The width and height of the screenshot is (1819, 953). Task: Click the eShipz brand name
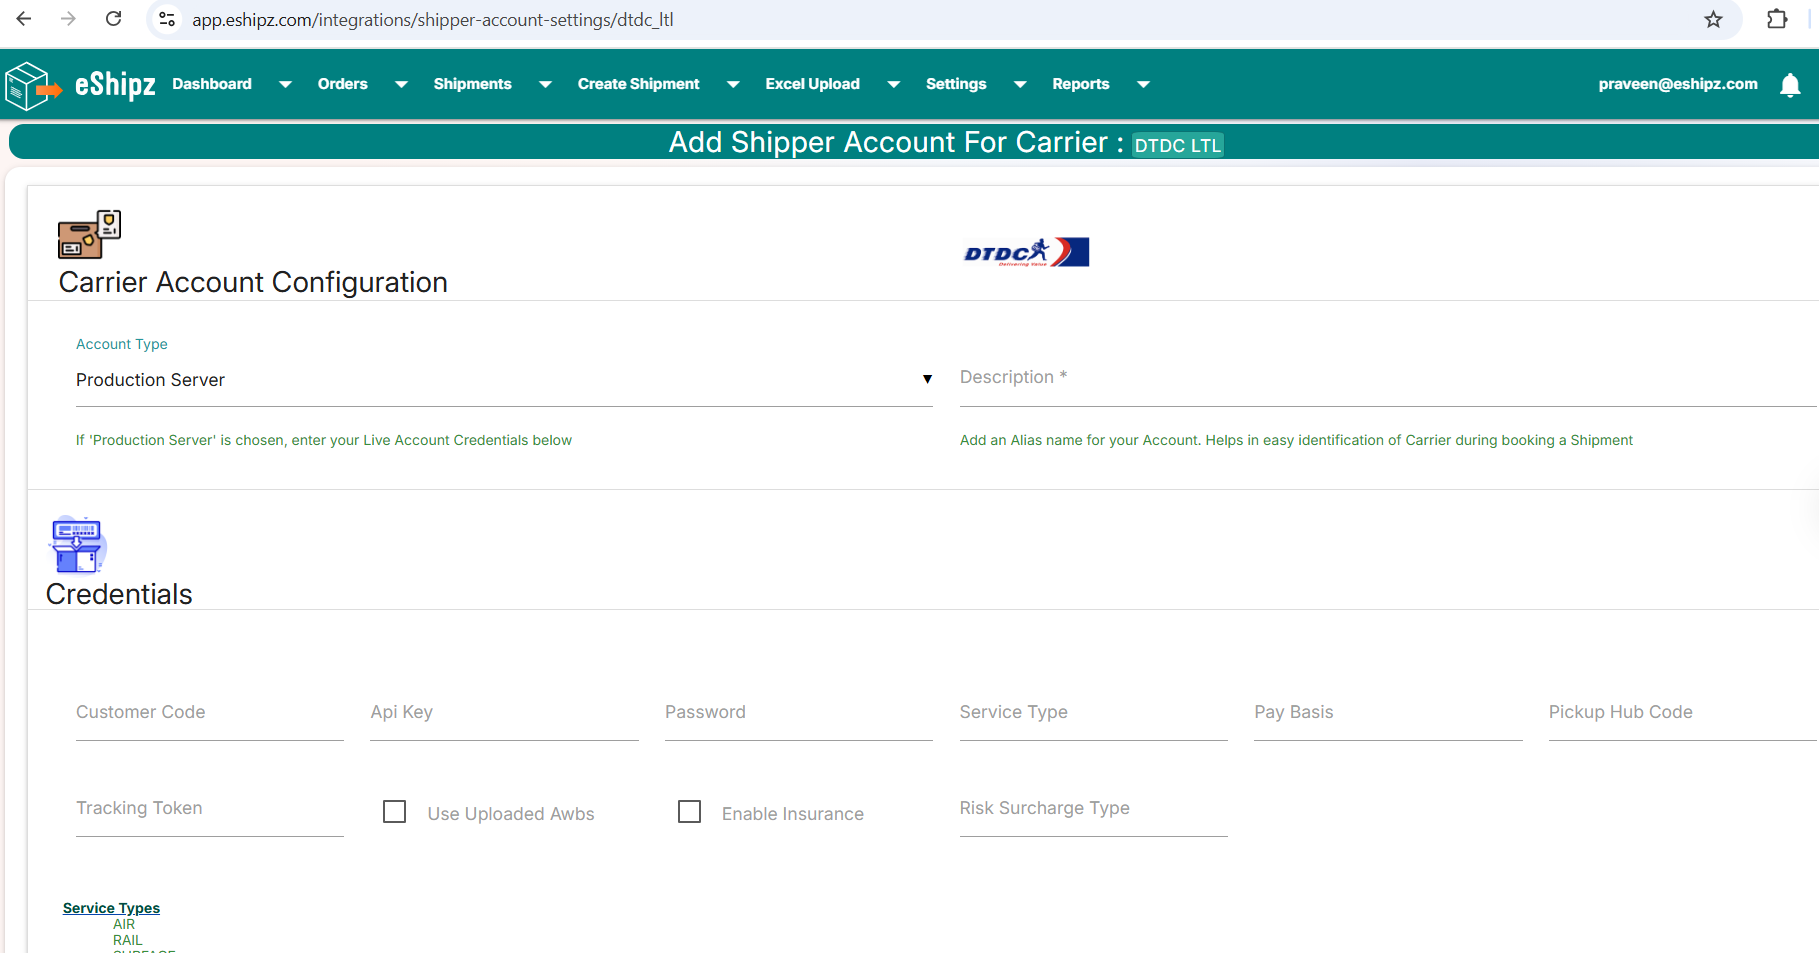115,85
